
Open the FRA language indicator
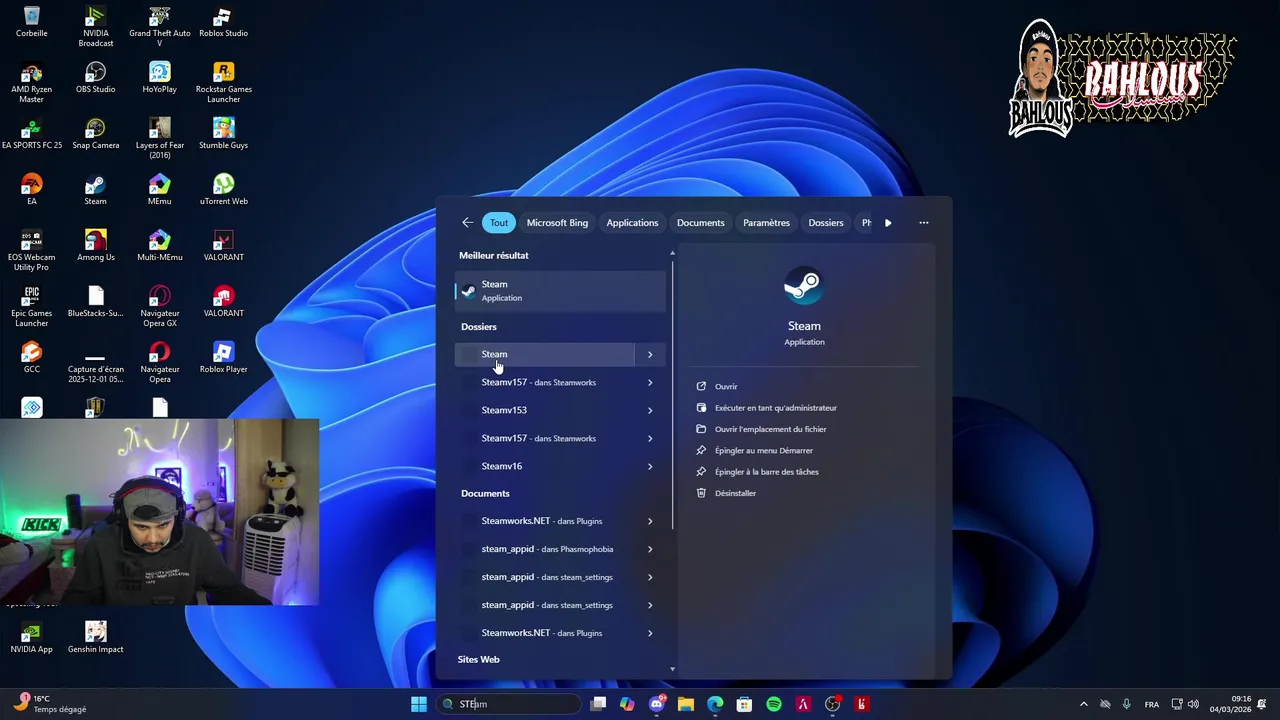1152,704
